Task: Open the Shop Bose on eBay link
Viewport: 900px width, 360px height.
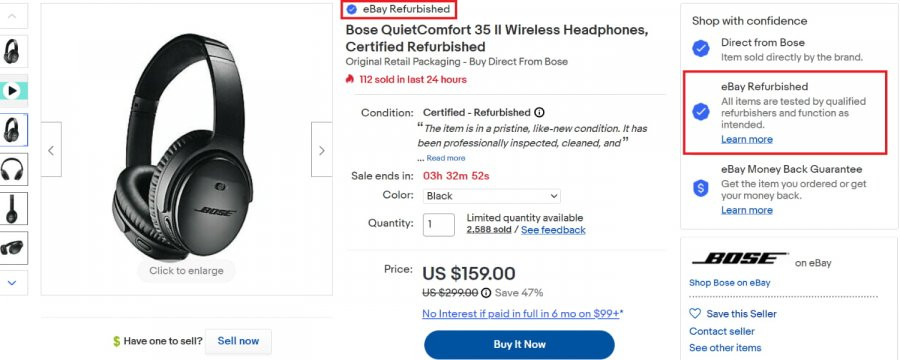Action: (x=730, y=283)
